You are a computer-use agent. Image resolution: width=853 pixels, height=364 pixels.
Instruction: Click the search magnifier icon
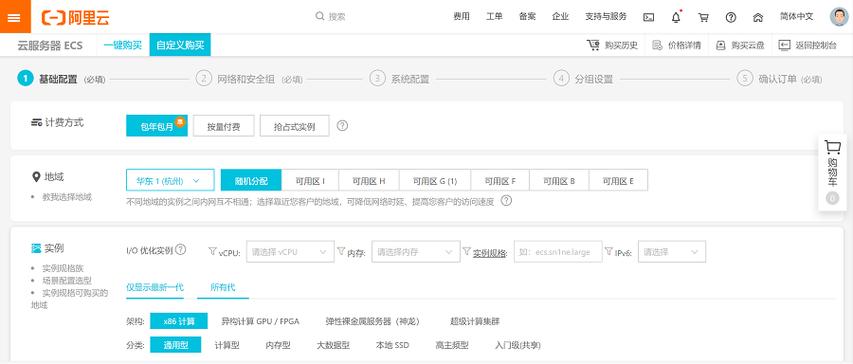coord(320,16)
